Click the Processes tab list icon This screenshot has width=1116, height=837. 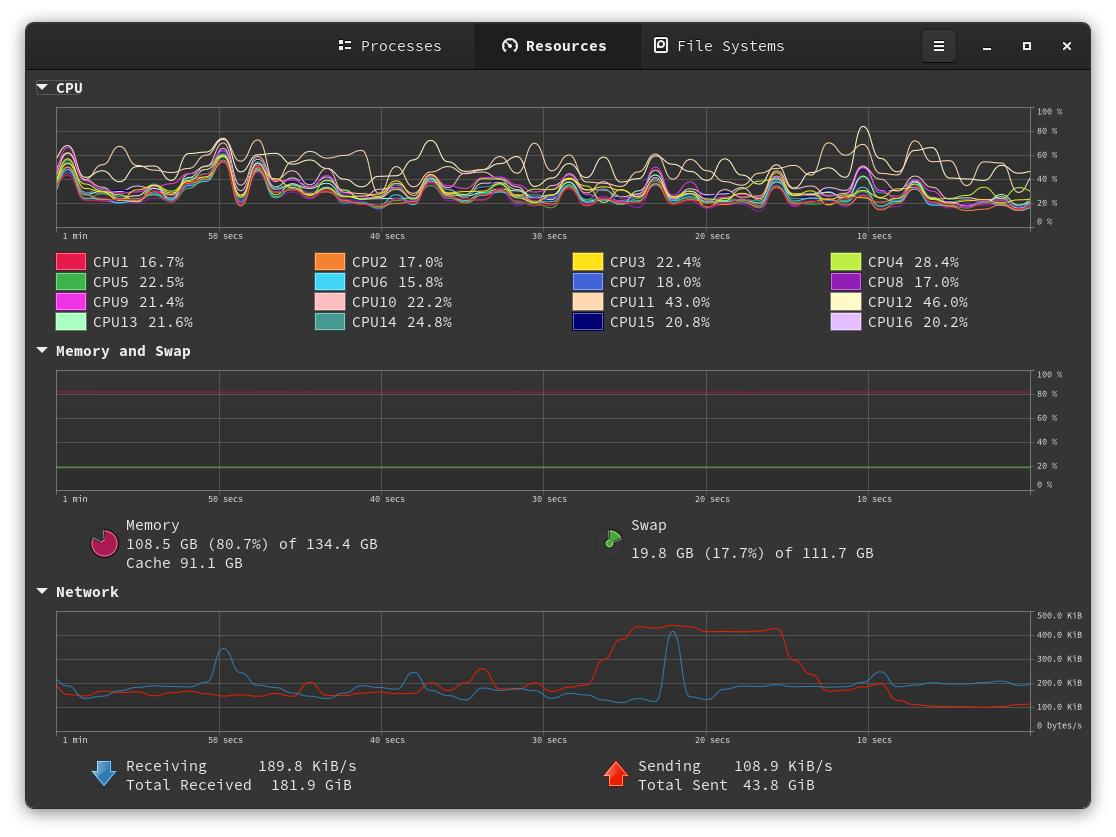tap(345, 45)
